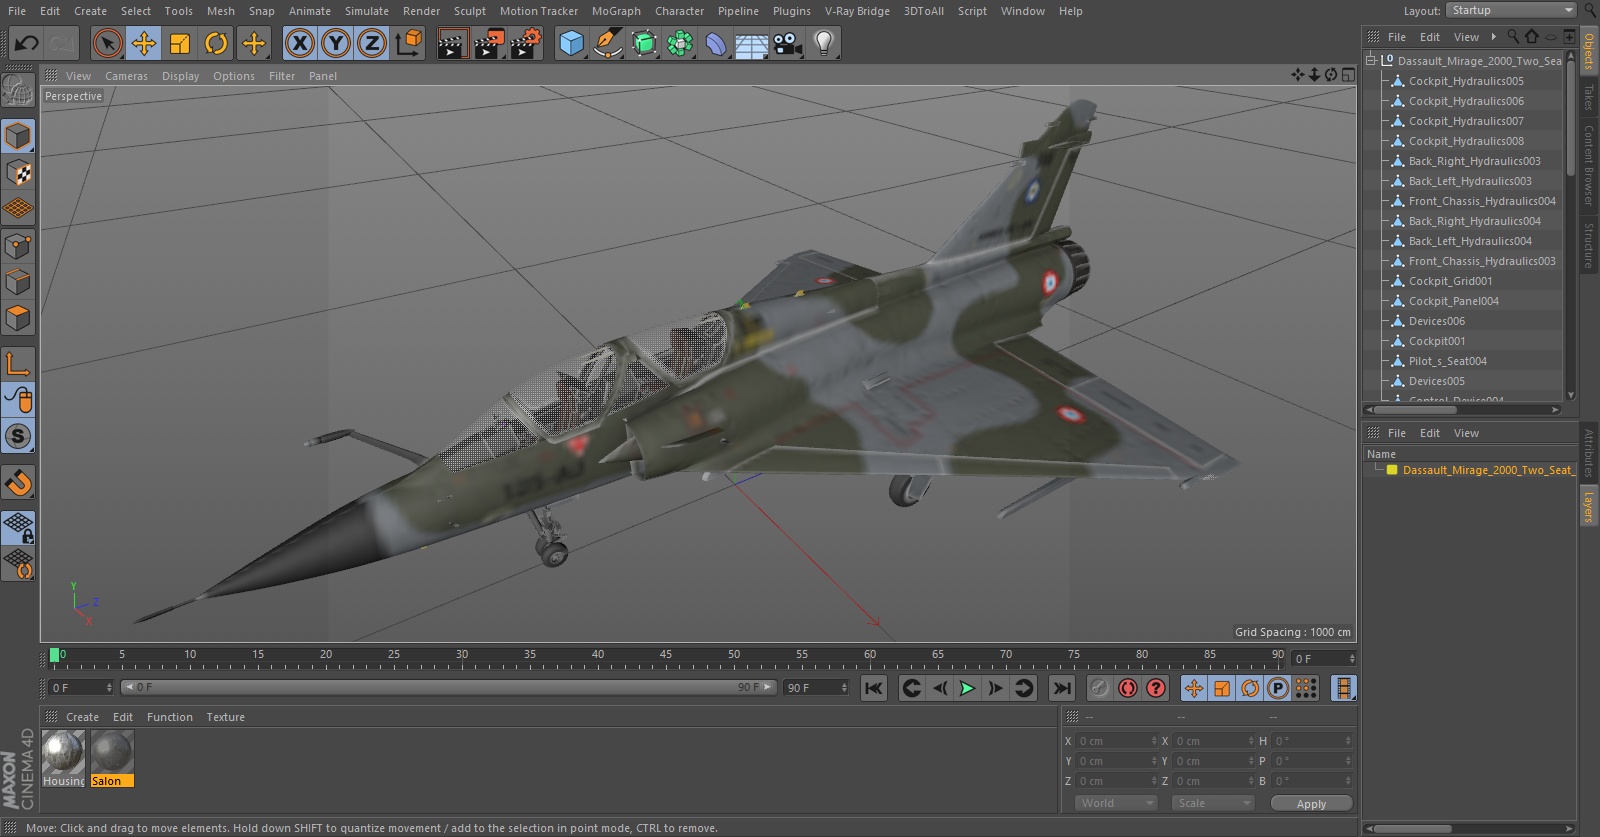The image size is (1600, 837).
Task: Select Cockpit_Hydraulics005 object
Action: click(1466, 81)
